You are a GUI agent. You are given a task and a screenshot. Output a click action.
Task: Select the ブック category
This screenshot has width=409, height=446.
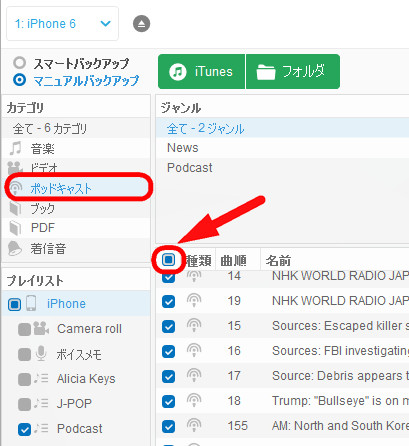point(76,208)
